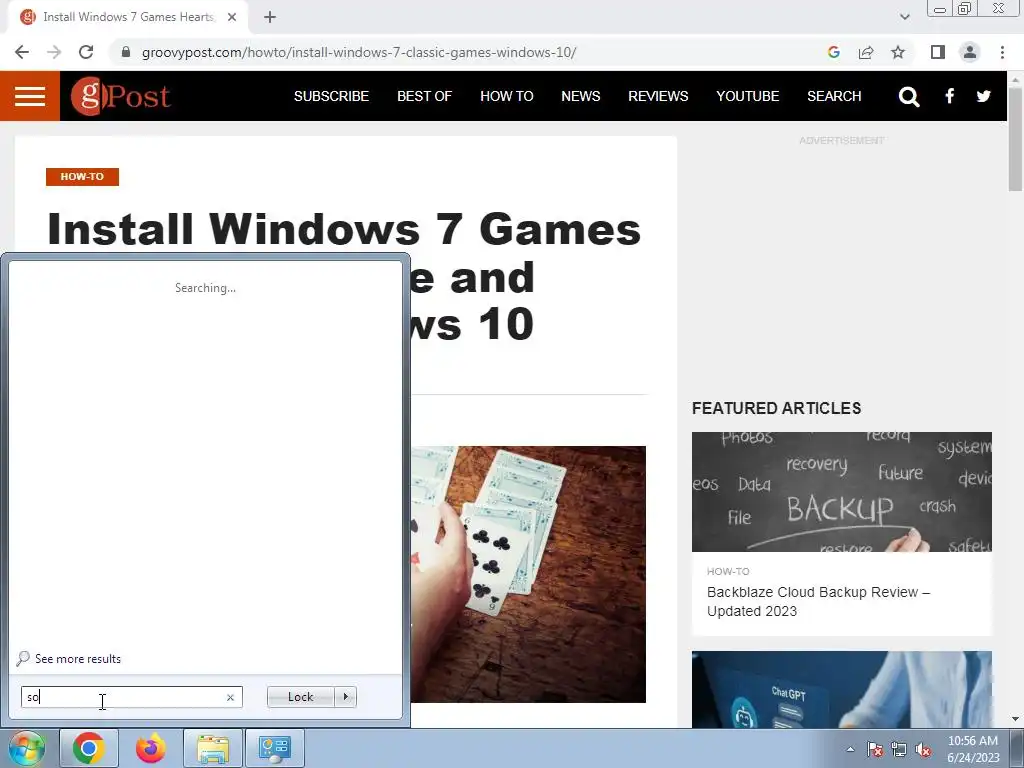Open BEST OF menu item

(424, 96)
